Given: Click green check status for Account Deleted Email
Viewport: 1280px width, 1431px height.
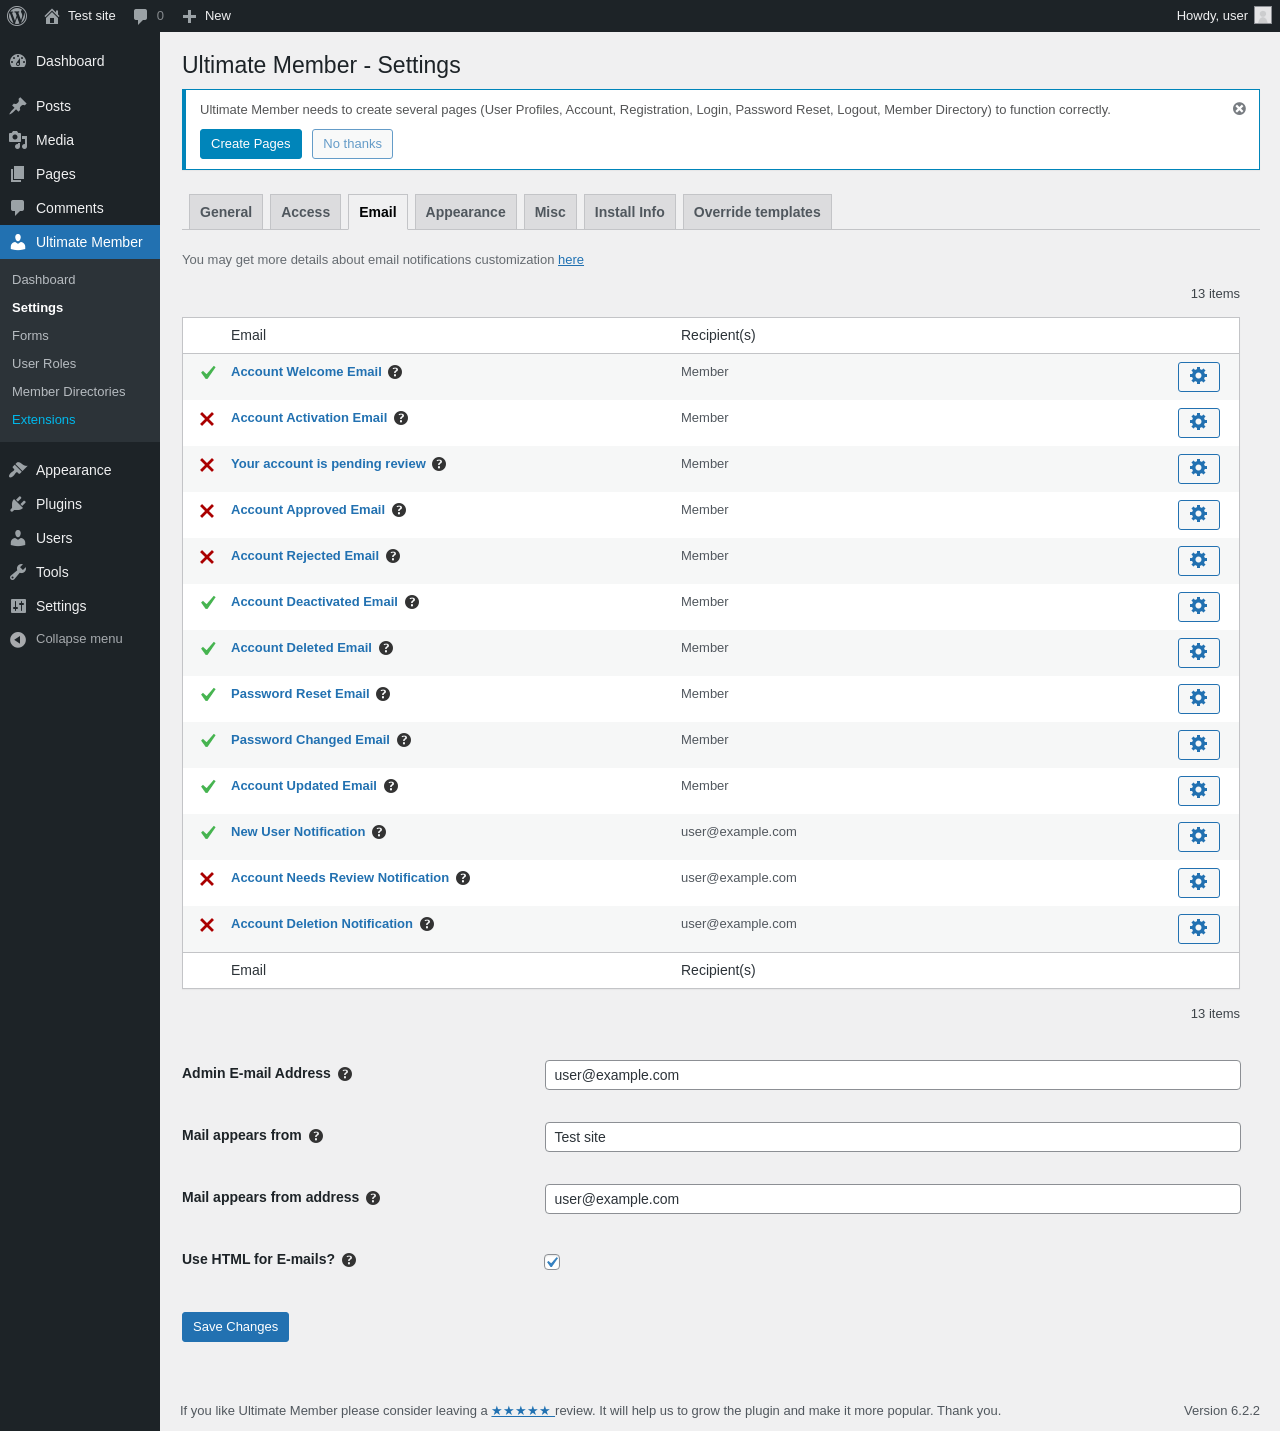Looking at the screenshot, I should (x=208, y=649).
